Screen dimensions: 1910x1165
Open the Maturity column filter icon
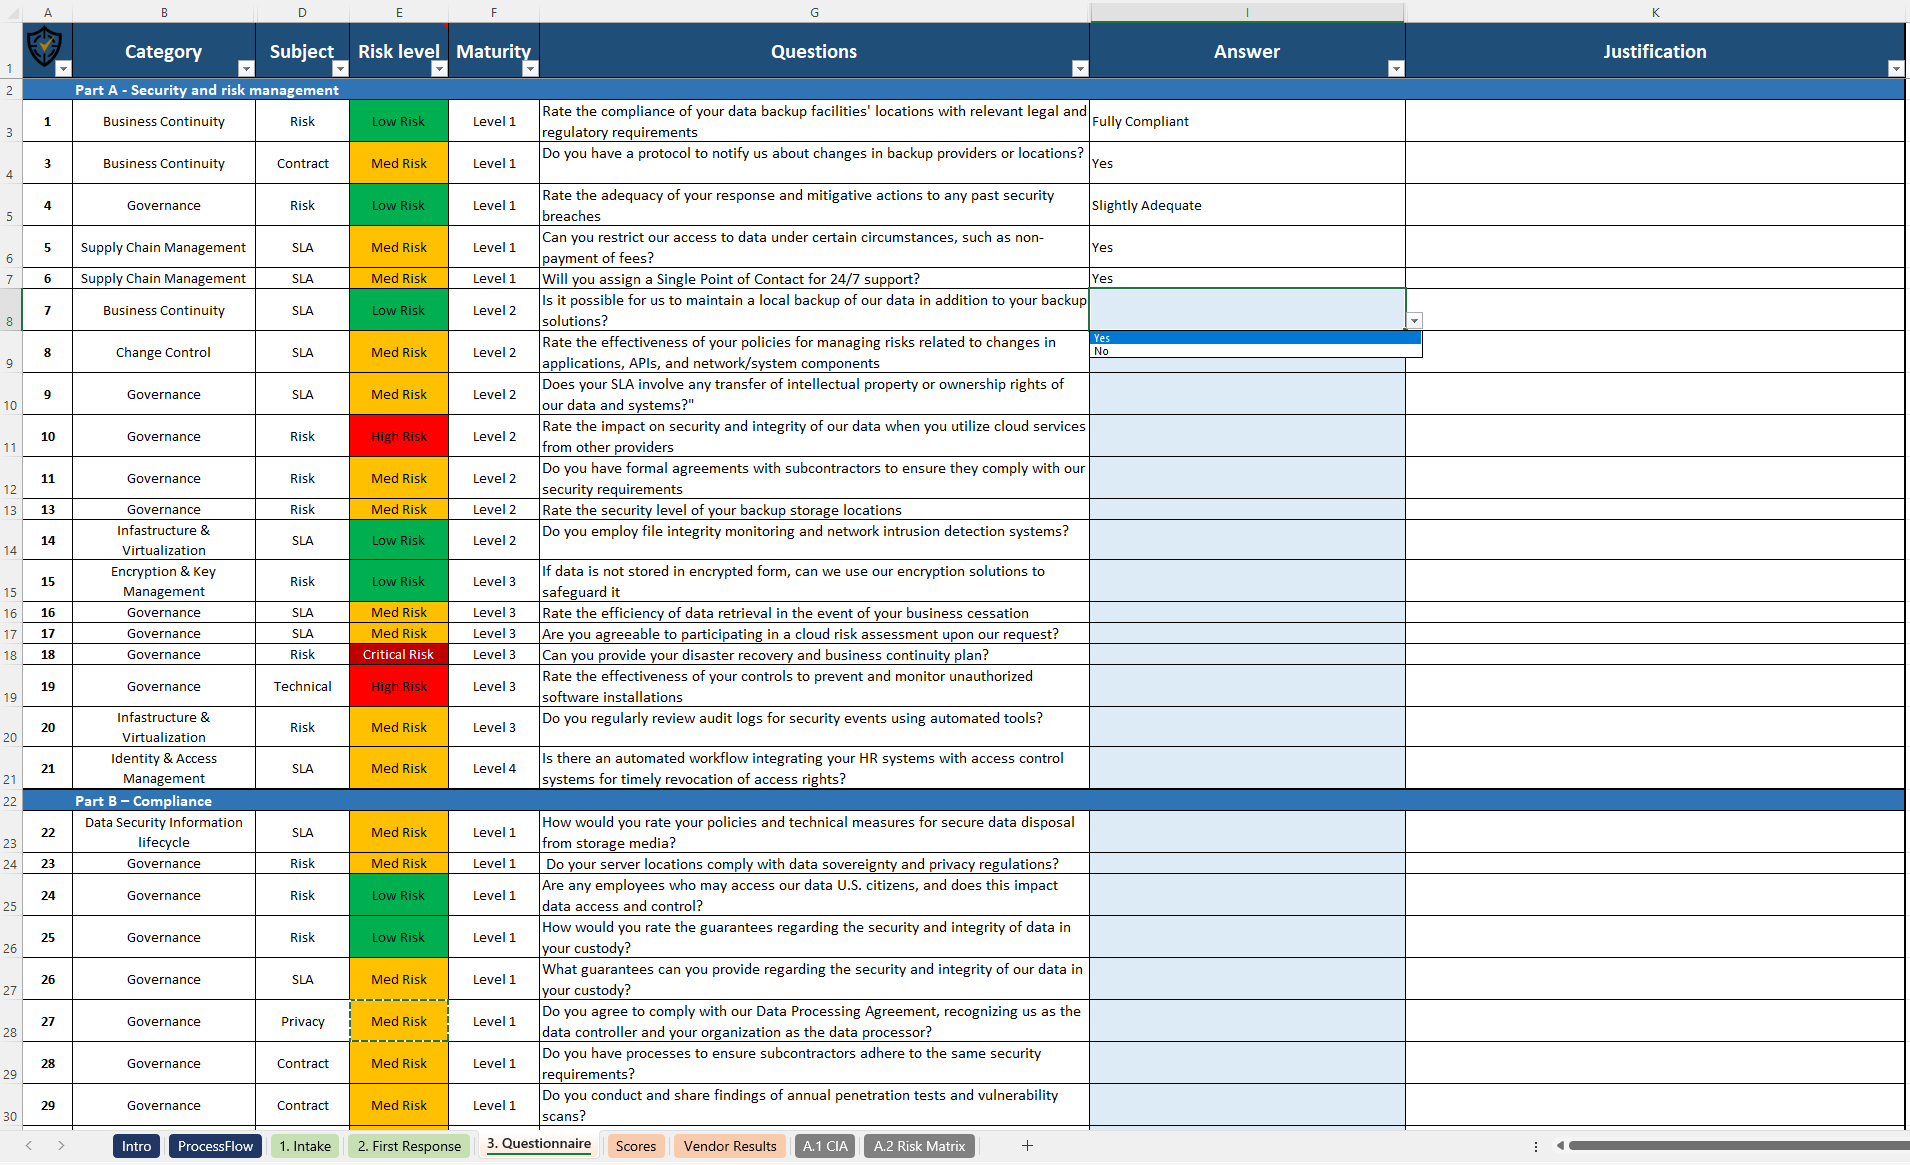(x=531, y=69)
